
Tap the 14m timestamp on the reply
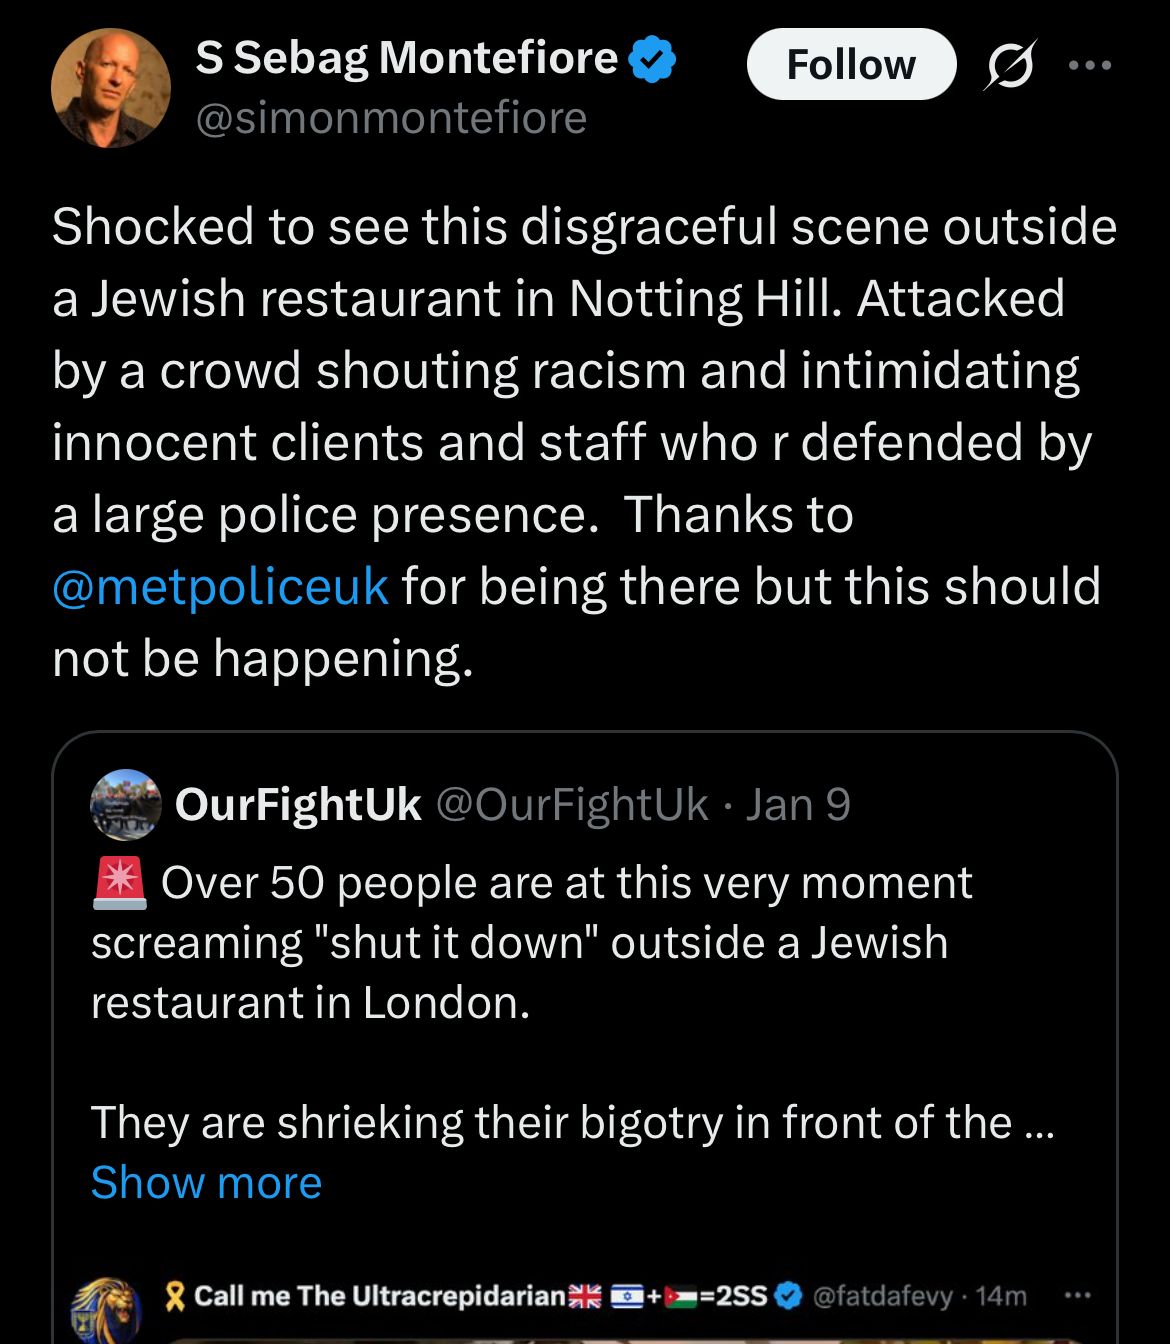[1001, 1297]
